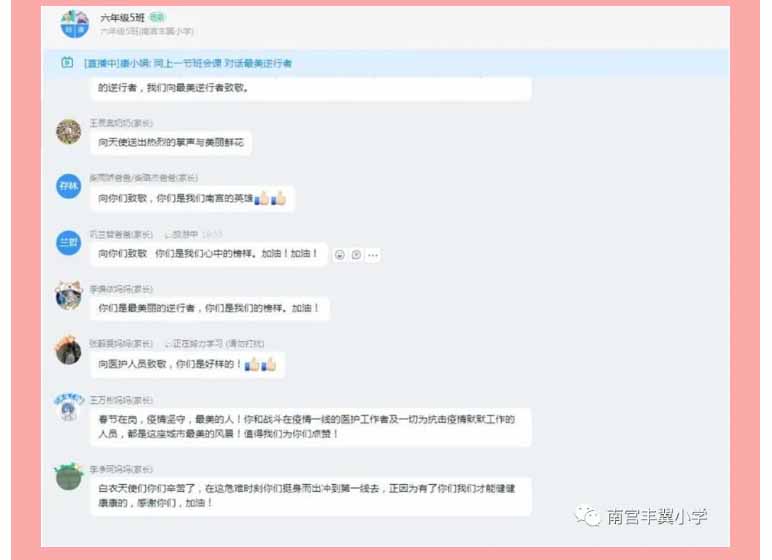Click the avatar beside 春节在岗 message
Viewport: 772px width, 560px height.
[x=68, y=407]
